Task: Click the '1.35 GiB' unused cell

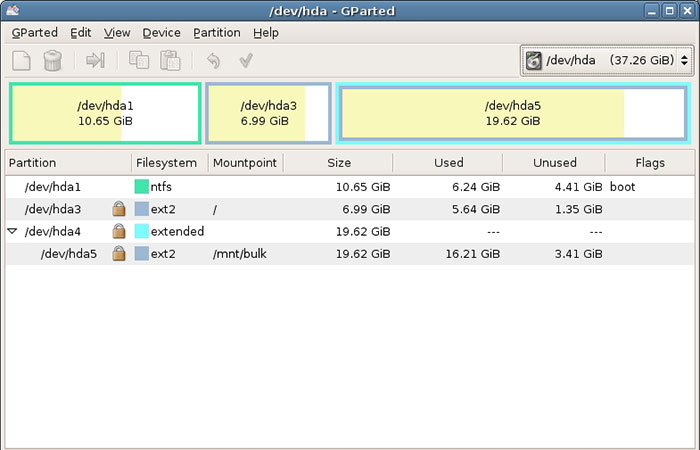Action: (x=579, y=209)
